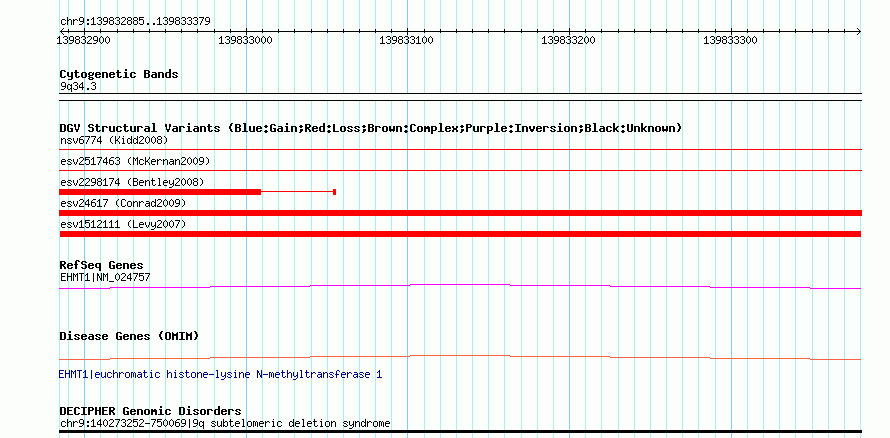Open variant esv2298174 (Bentley2008)
Viewport: 890px width, 438px height.
132,182
